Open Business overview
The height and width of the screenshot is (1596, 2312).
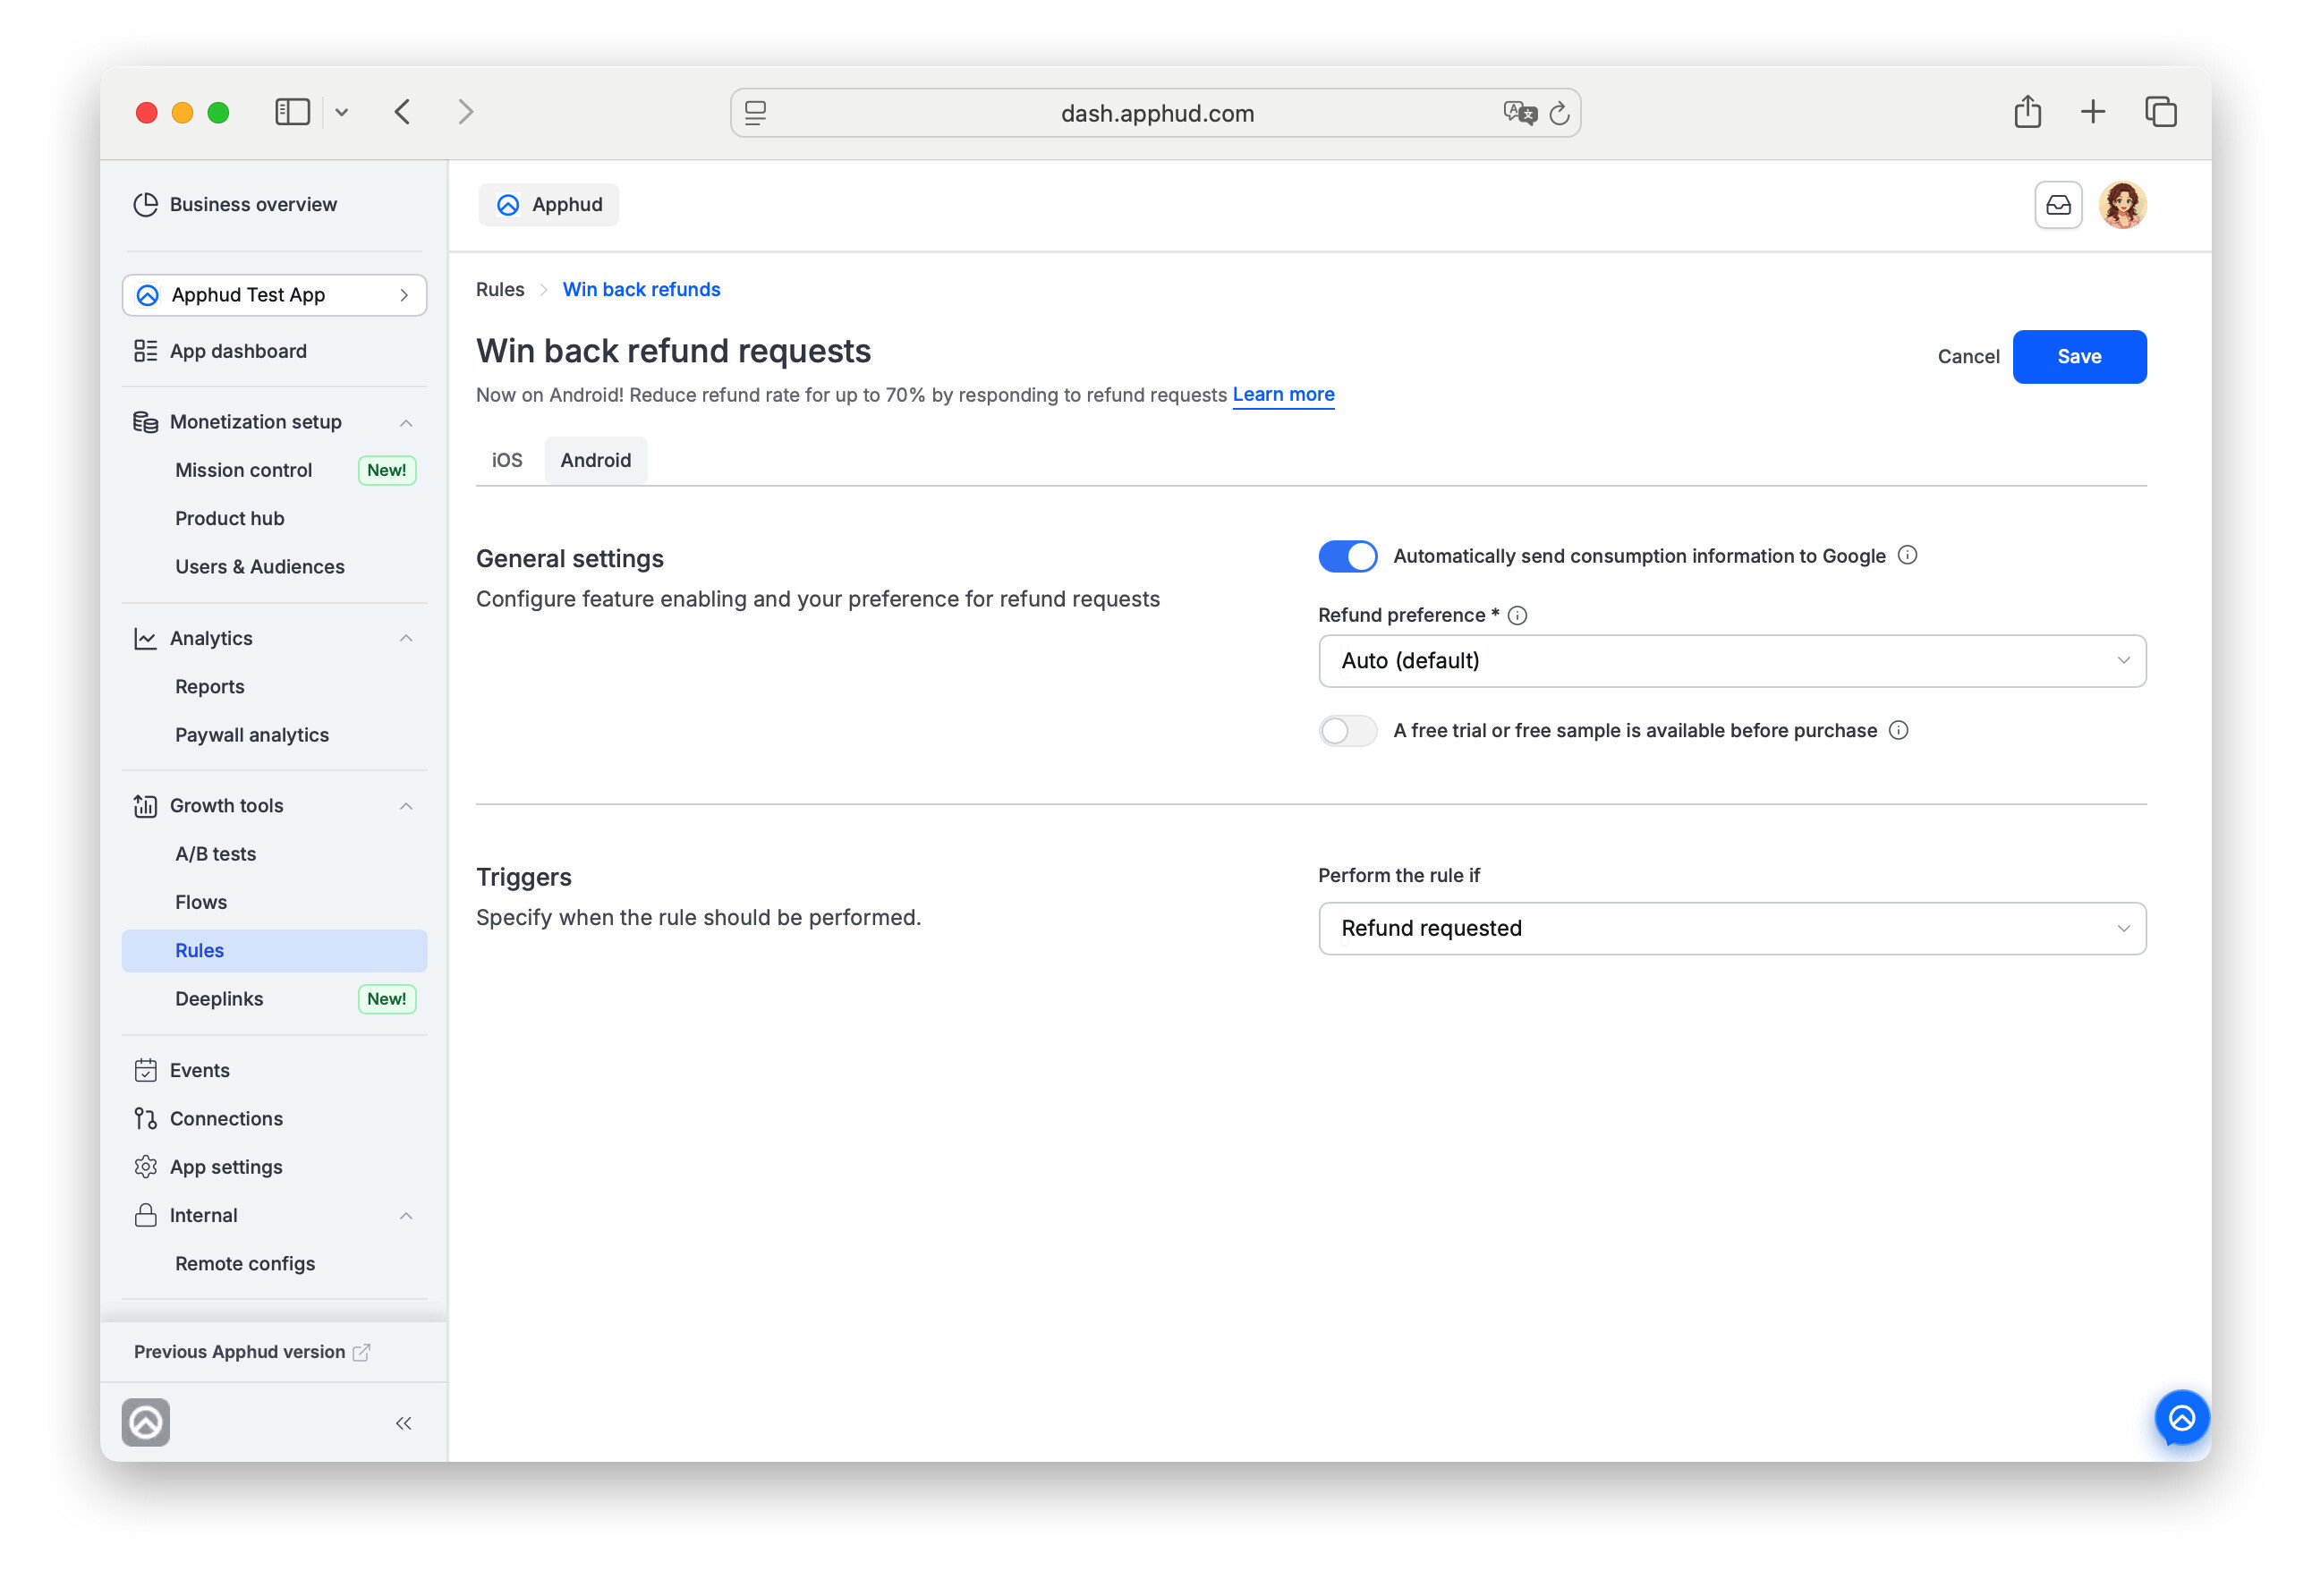pos(236,205)
